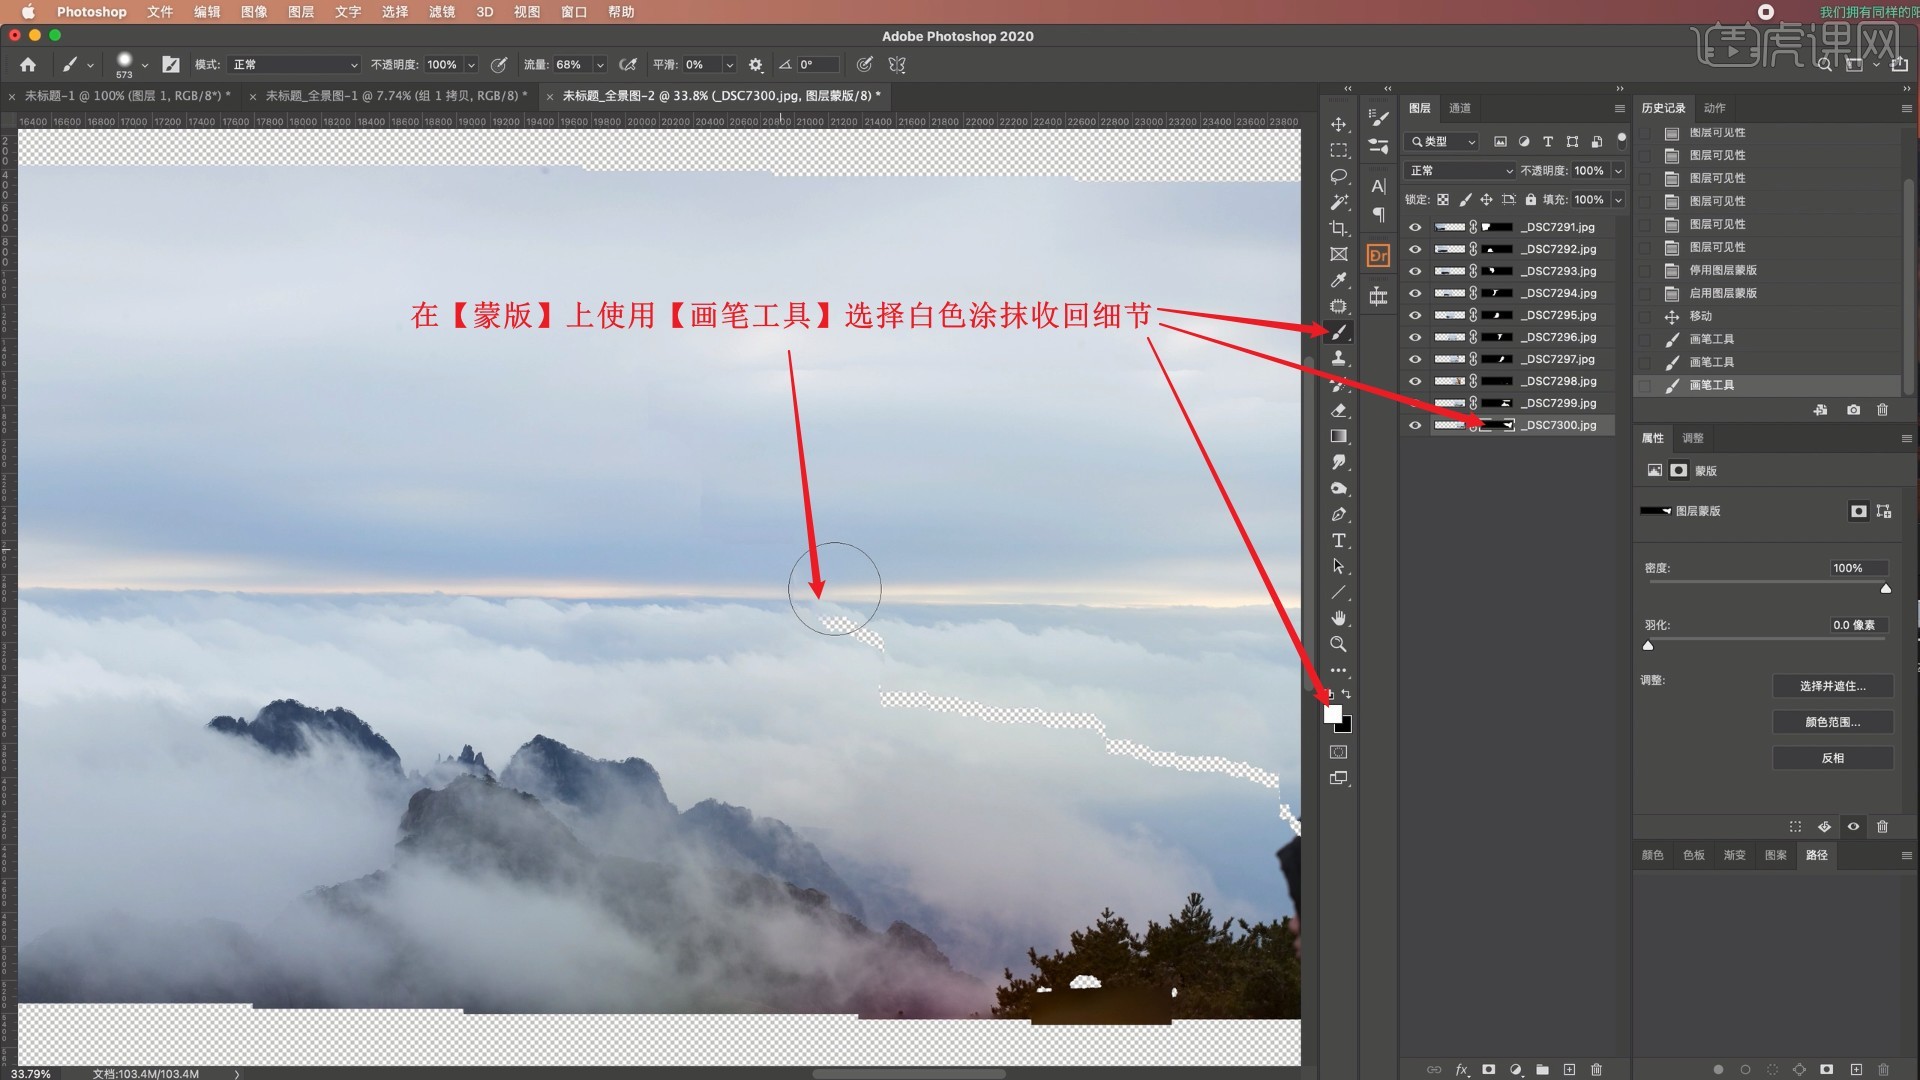Open the 类型 layer filter dropdown
Viewport: 1920px width, 1080px height.
pyautogui.click(x=1441, y=142)
